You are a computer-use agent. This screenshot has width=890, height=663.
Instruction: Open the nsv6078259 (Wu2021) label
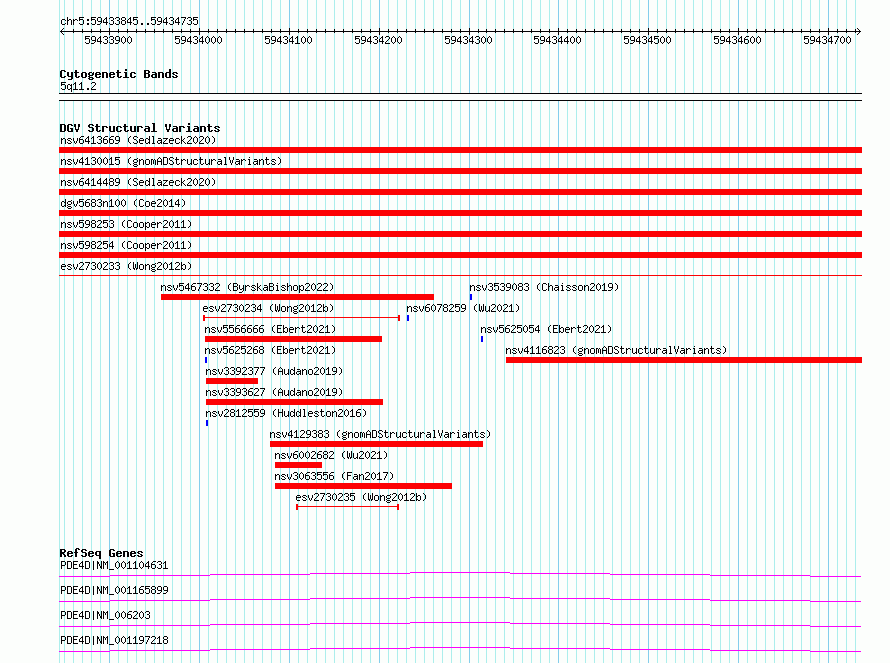(463, 308)
